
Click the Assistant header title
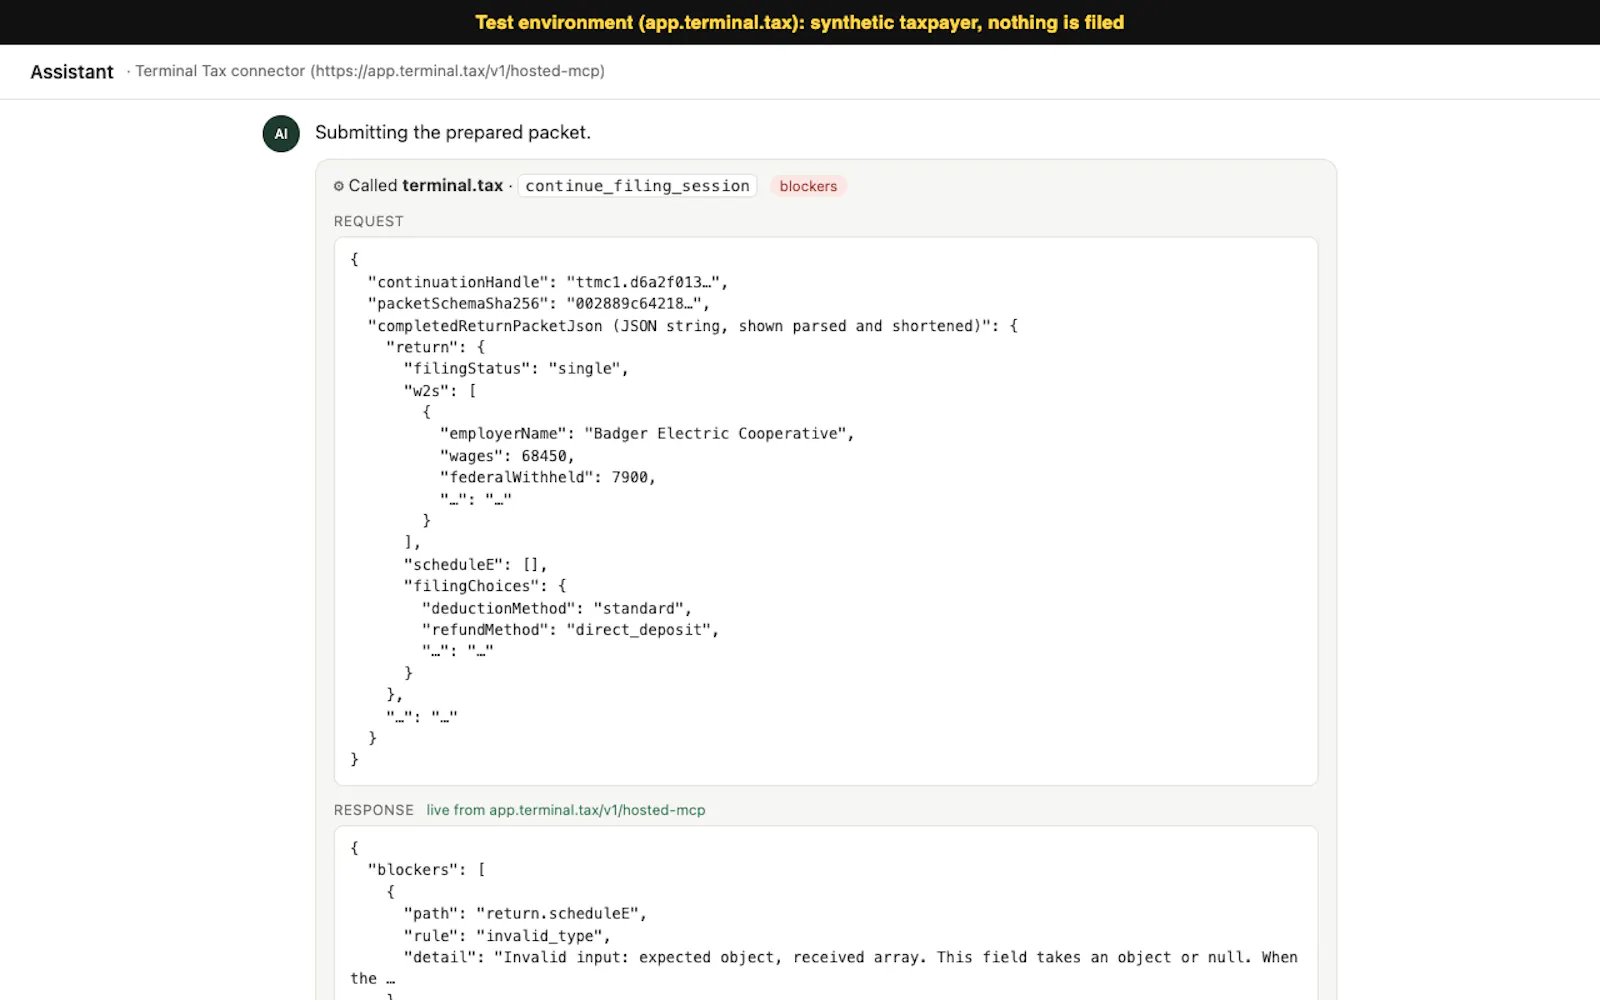click(x=72, y=72)
